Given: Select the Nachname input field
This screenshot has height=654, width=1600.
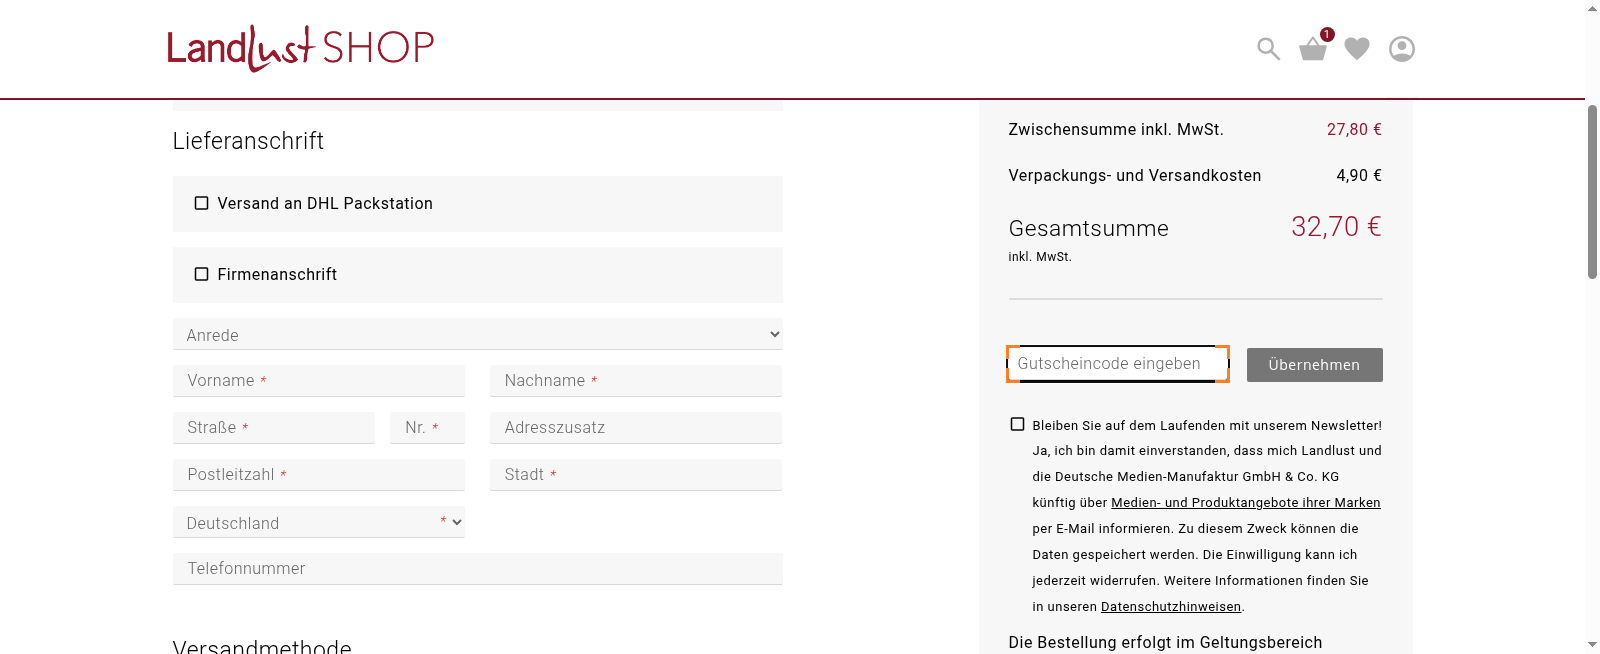Looking at the screenshot, I should [635, 381].
